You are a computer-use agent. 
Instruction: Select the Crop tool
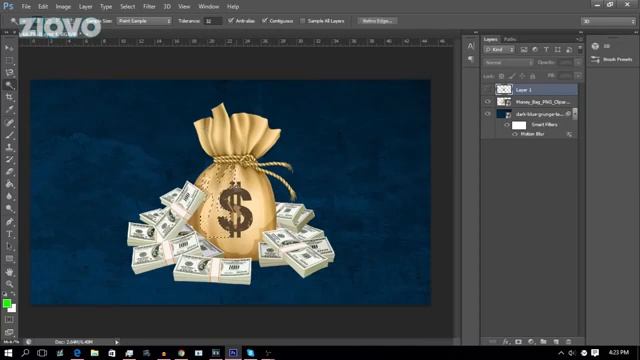[9, 97]
